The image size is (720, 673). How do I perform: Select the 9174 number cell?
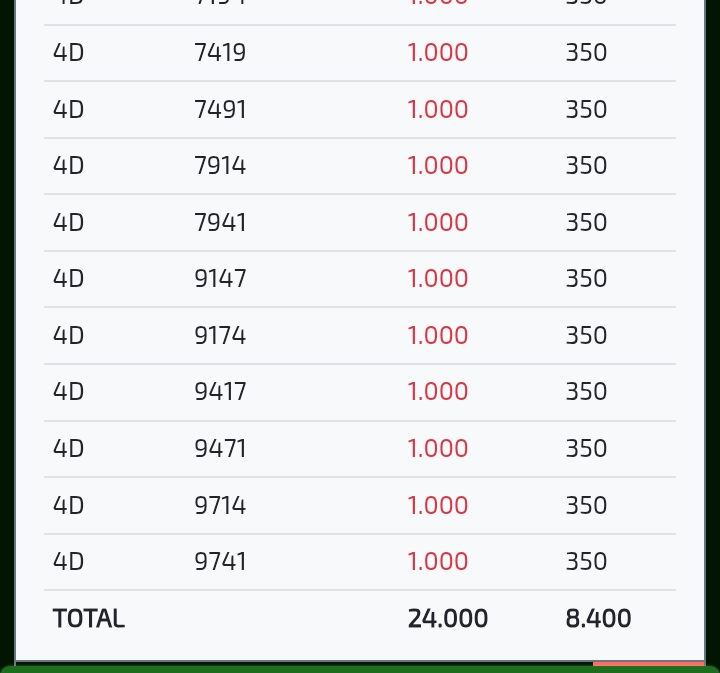220,335
